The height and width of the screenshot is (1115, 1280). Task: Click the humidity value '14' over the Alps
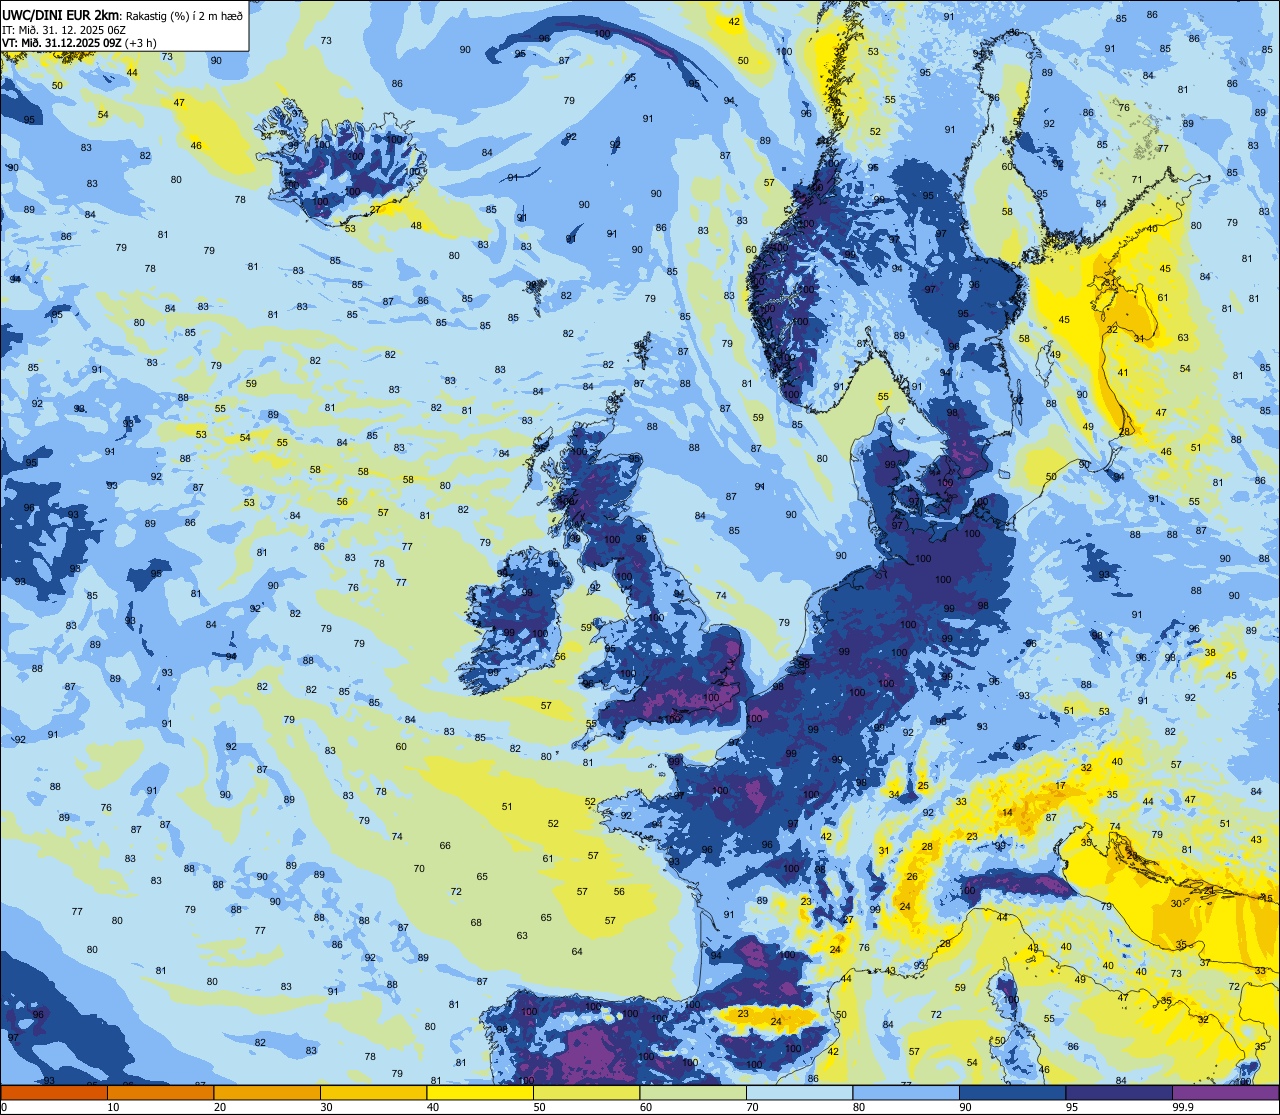[1008, 813]
